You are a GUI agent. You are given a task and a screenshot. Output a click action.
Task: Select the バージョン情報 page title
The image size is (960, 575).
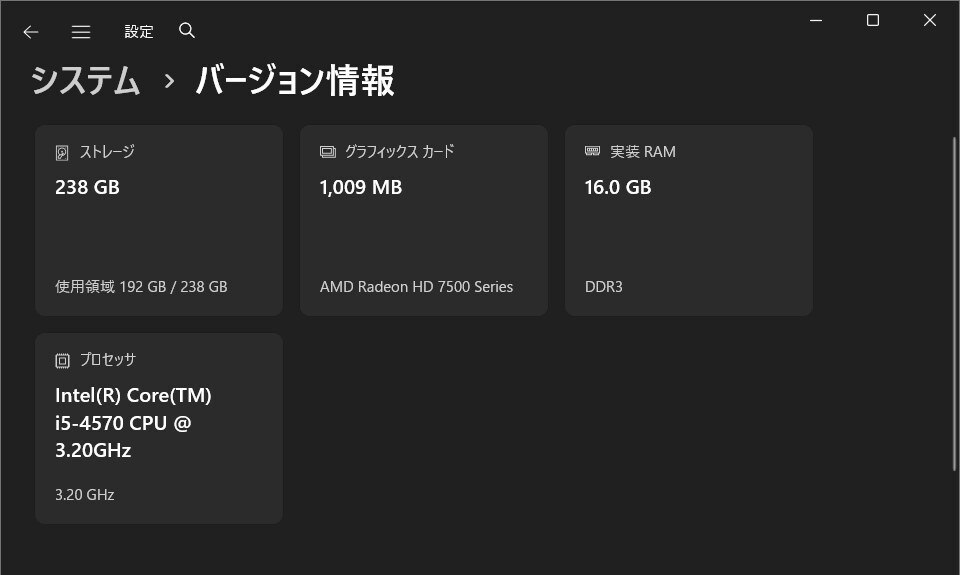point(294,80)
